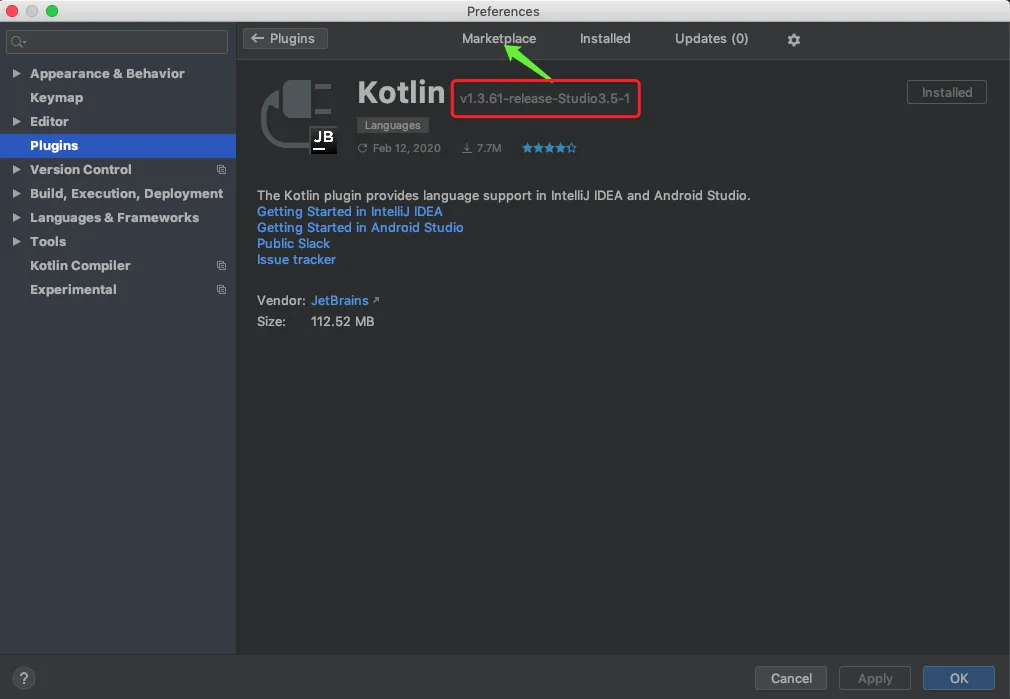Open help with the question mark button
Viewport: 1010px width, 699px height.
24,678
